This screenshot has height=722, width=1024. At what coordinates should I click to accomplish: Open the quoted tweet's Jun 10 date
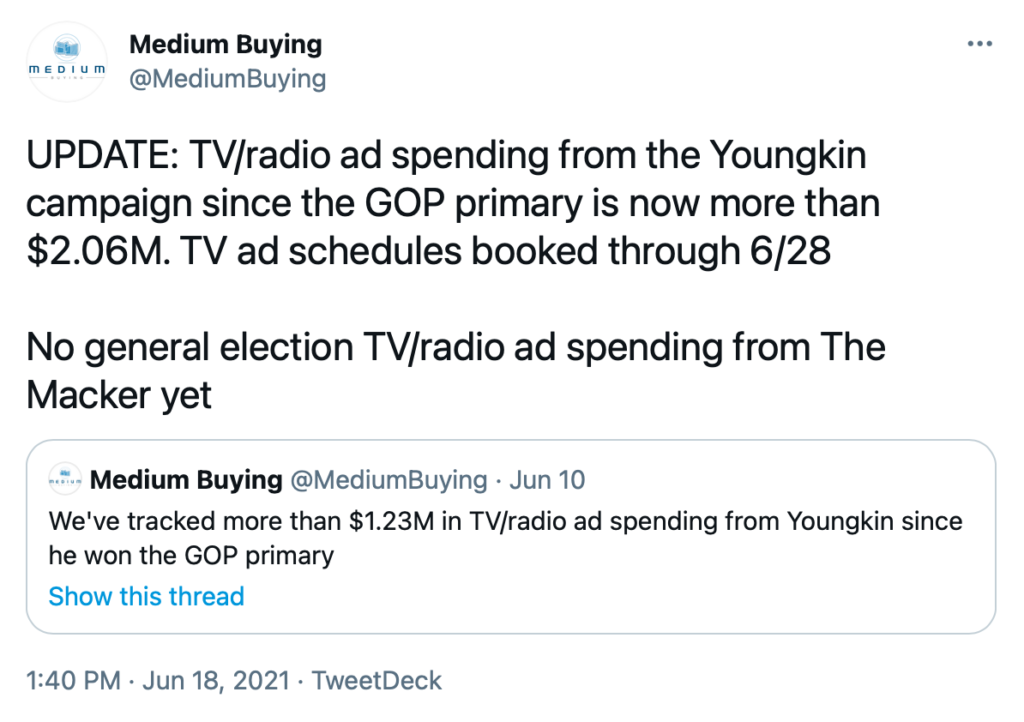(x=547, y=480)
